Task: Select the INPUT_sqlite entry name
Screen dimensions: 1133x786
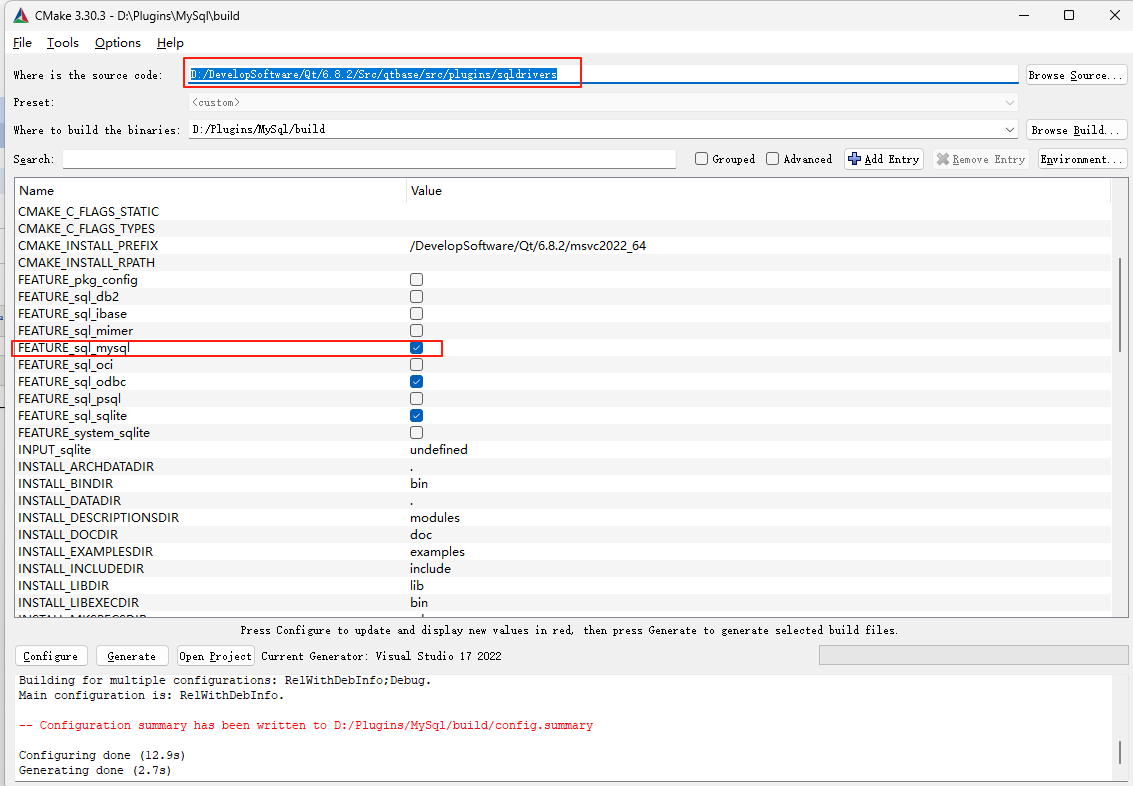Action: pos(54,449)
